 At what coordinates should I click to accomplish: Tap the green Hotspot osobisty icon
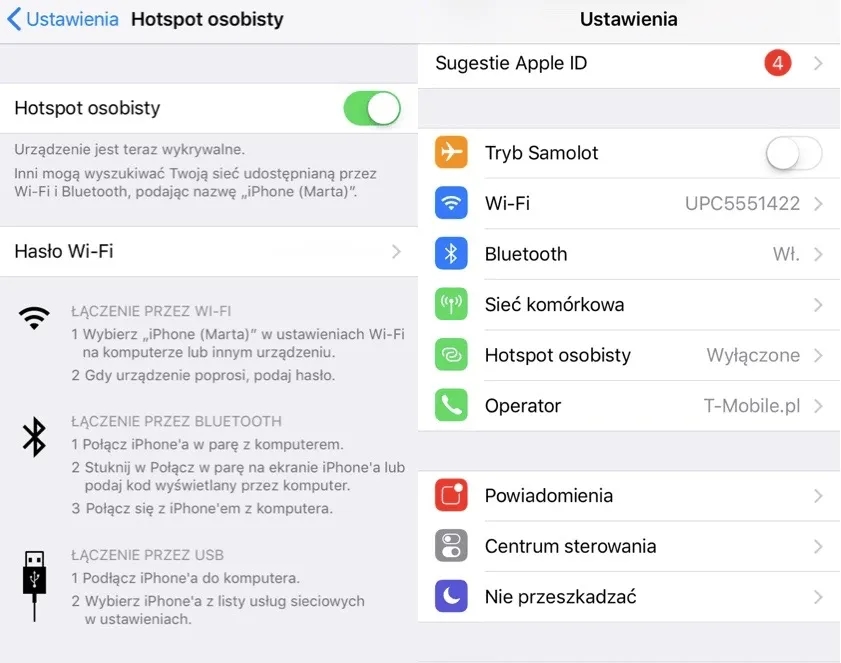click(451, 355)
